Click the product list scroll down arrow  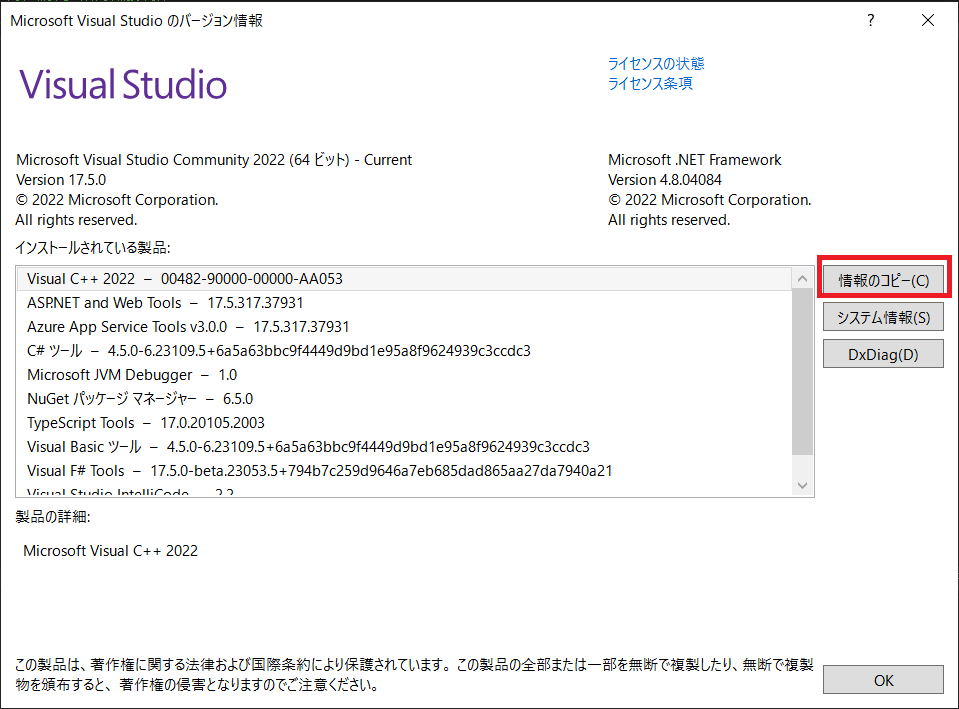click(x=802, y=485)
